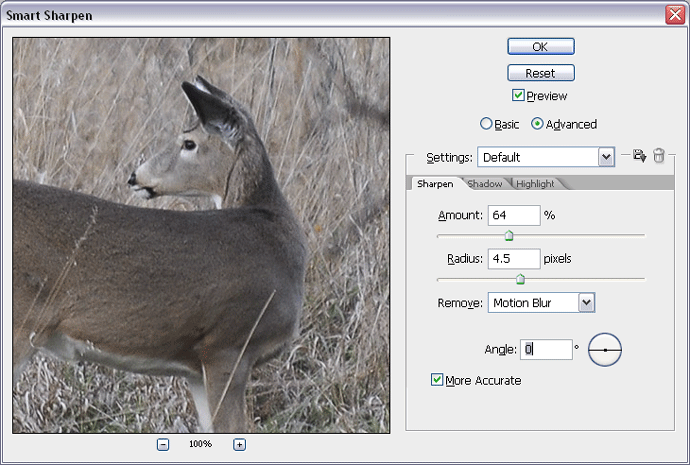Toggle the Preview checkbox

tap(518, 95)
